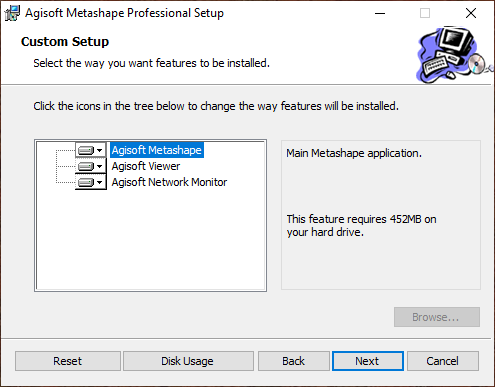Go Back to the previous step

(294, 361)
